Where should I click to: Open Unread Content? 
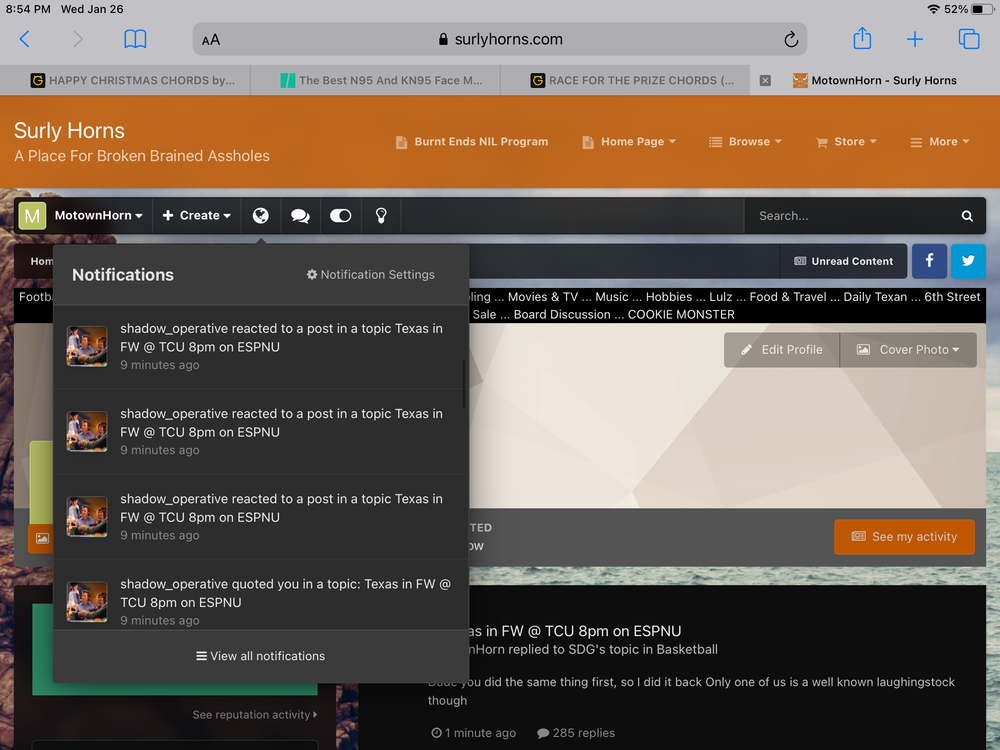(x=843, y=260)
